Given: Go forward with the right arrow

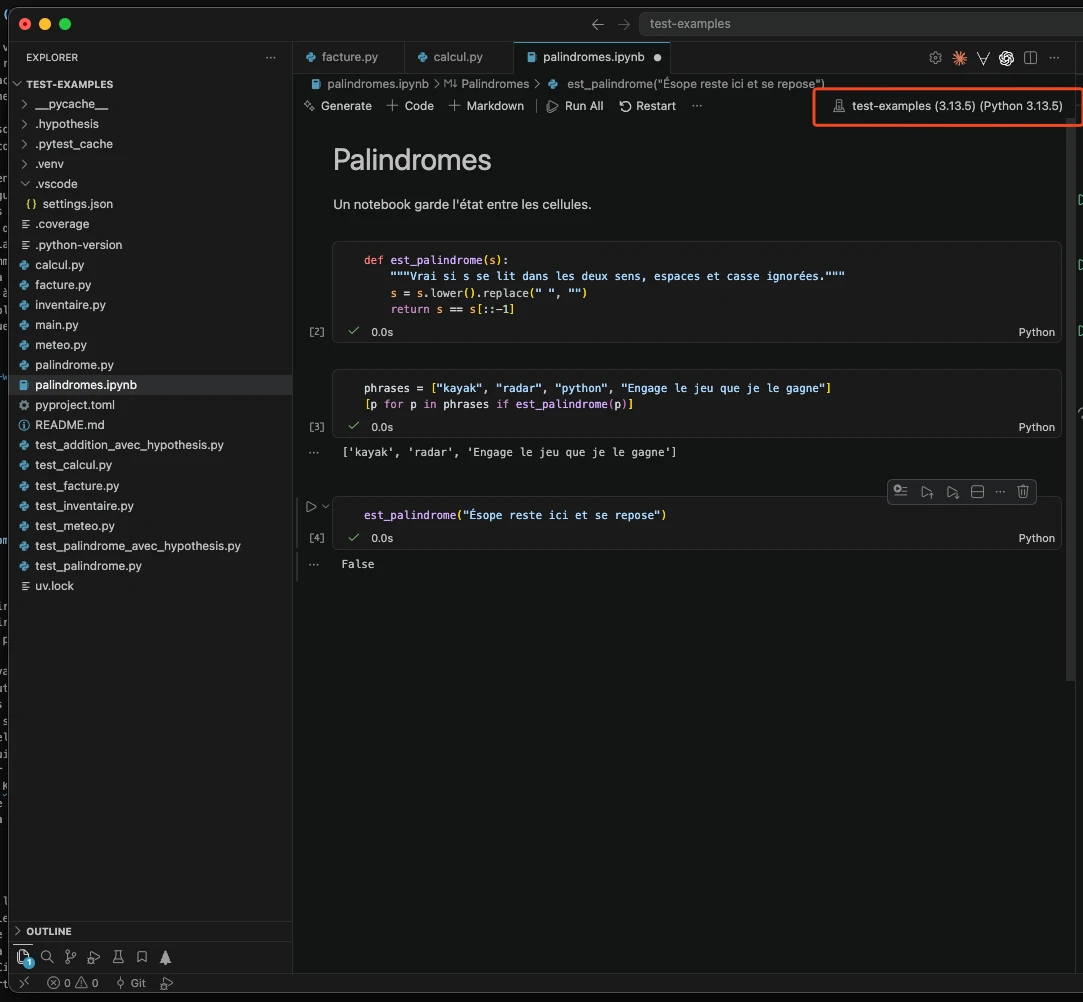Looking at the screenshot, I should 624,24.
